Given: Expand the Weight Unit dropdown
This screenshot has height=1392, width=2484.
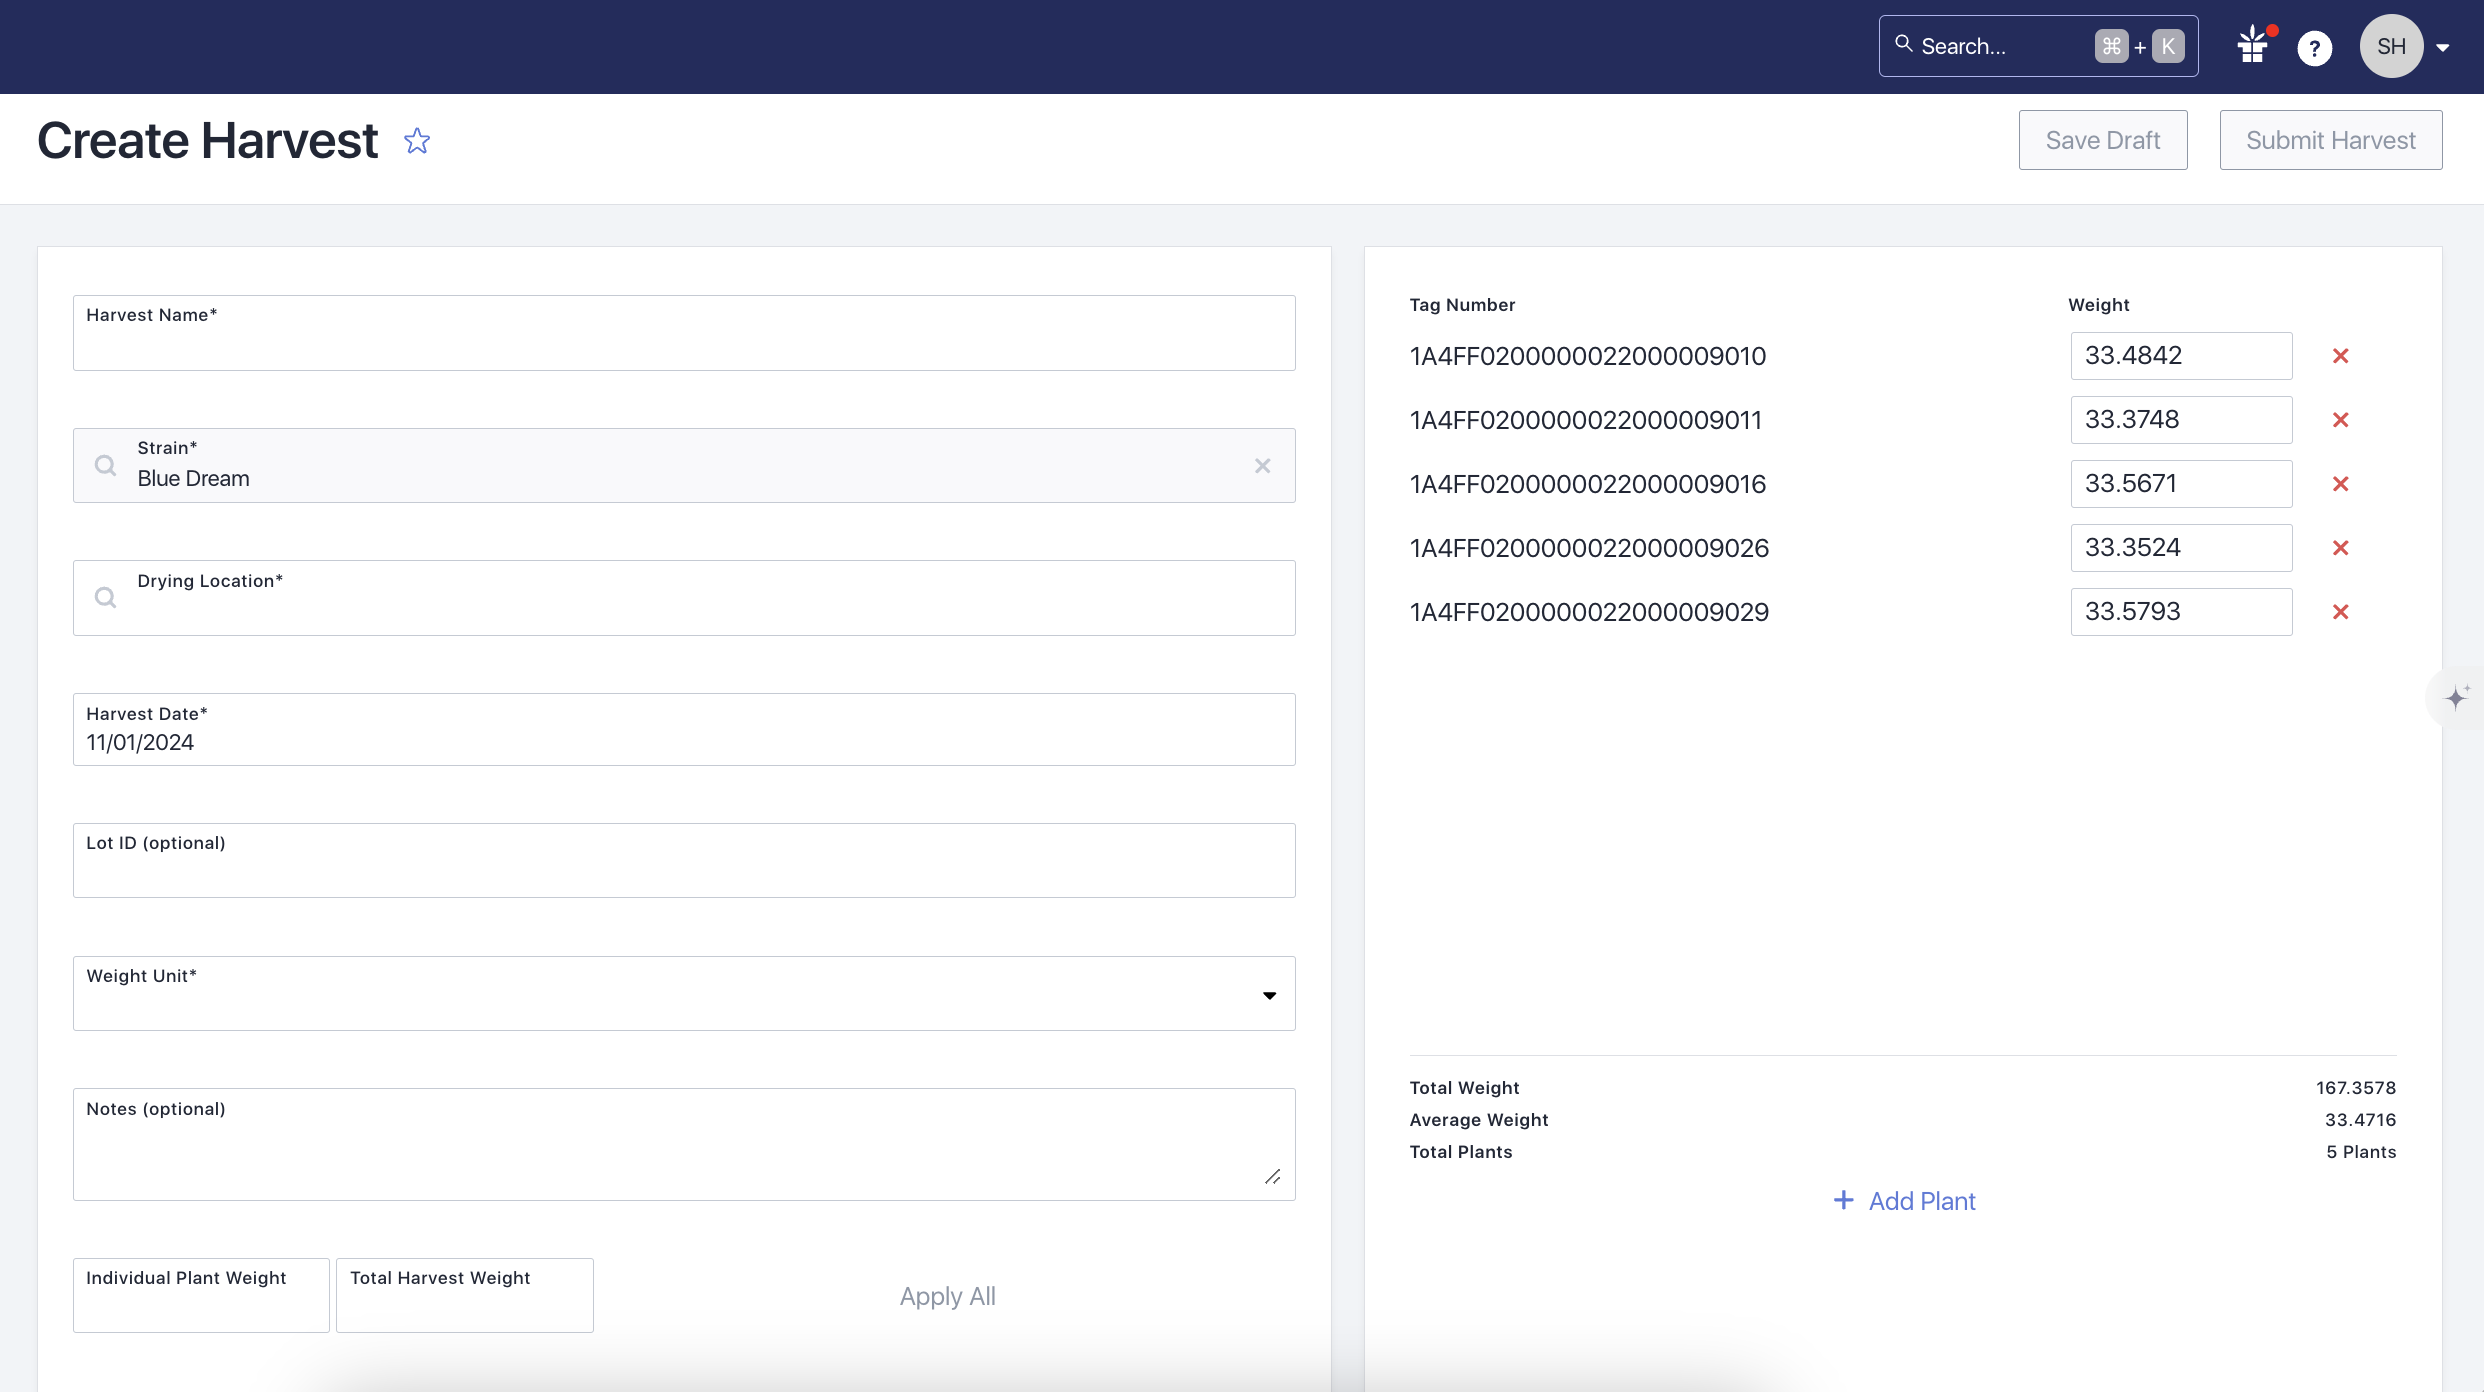Looking at the screenshot, I should (1268, 995).
